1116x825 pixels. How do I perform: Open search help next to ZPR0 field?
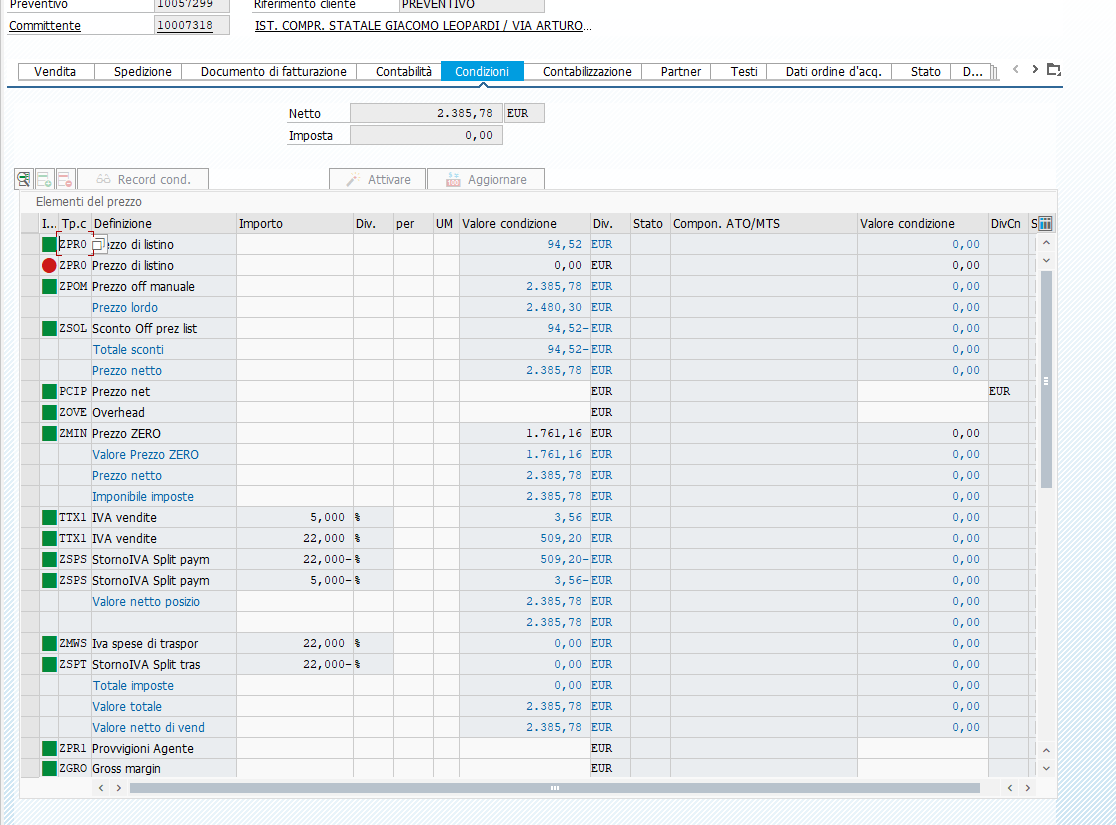click(97, 245)
